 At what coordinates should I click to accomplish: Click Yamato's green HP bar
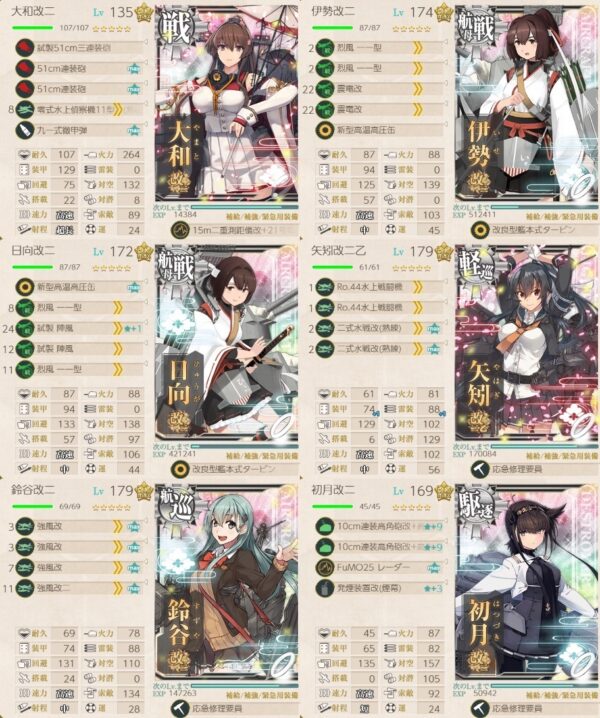point(33,28)
